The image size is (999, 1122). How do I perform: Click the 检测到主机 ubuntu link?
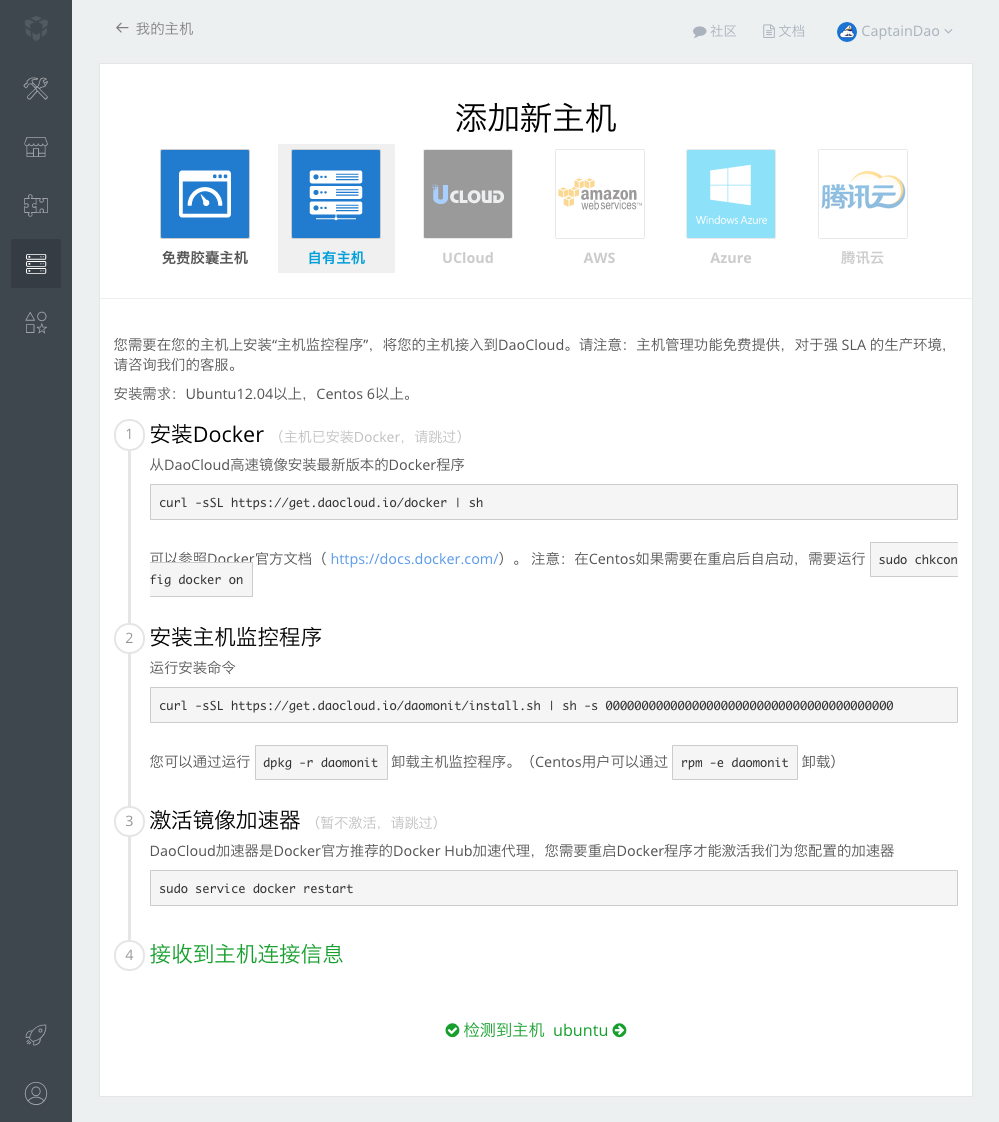pos(535,1030)
